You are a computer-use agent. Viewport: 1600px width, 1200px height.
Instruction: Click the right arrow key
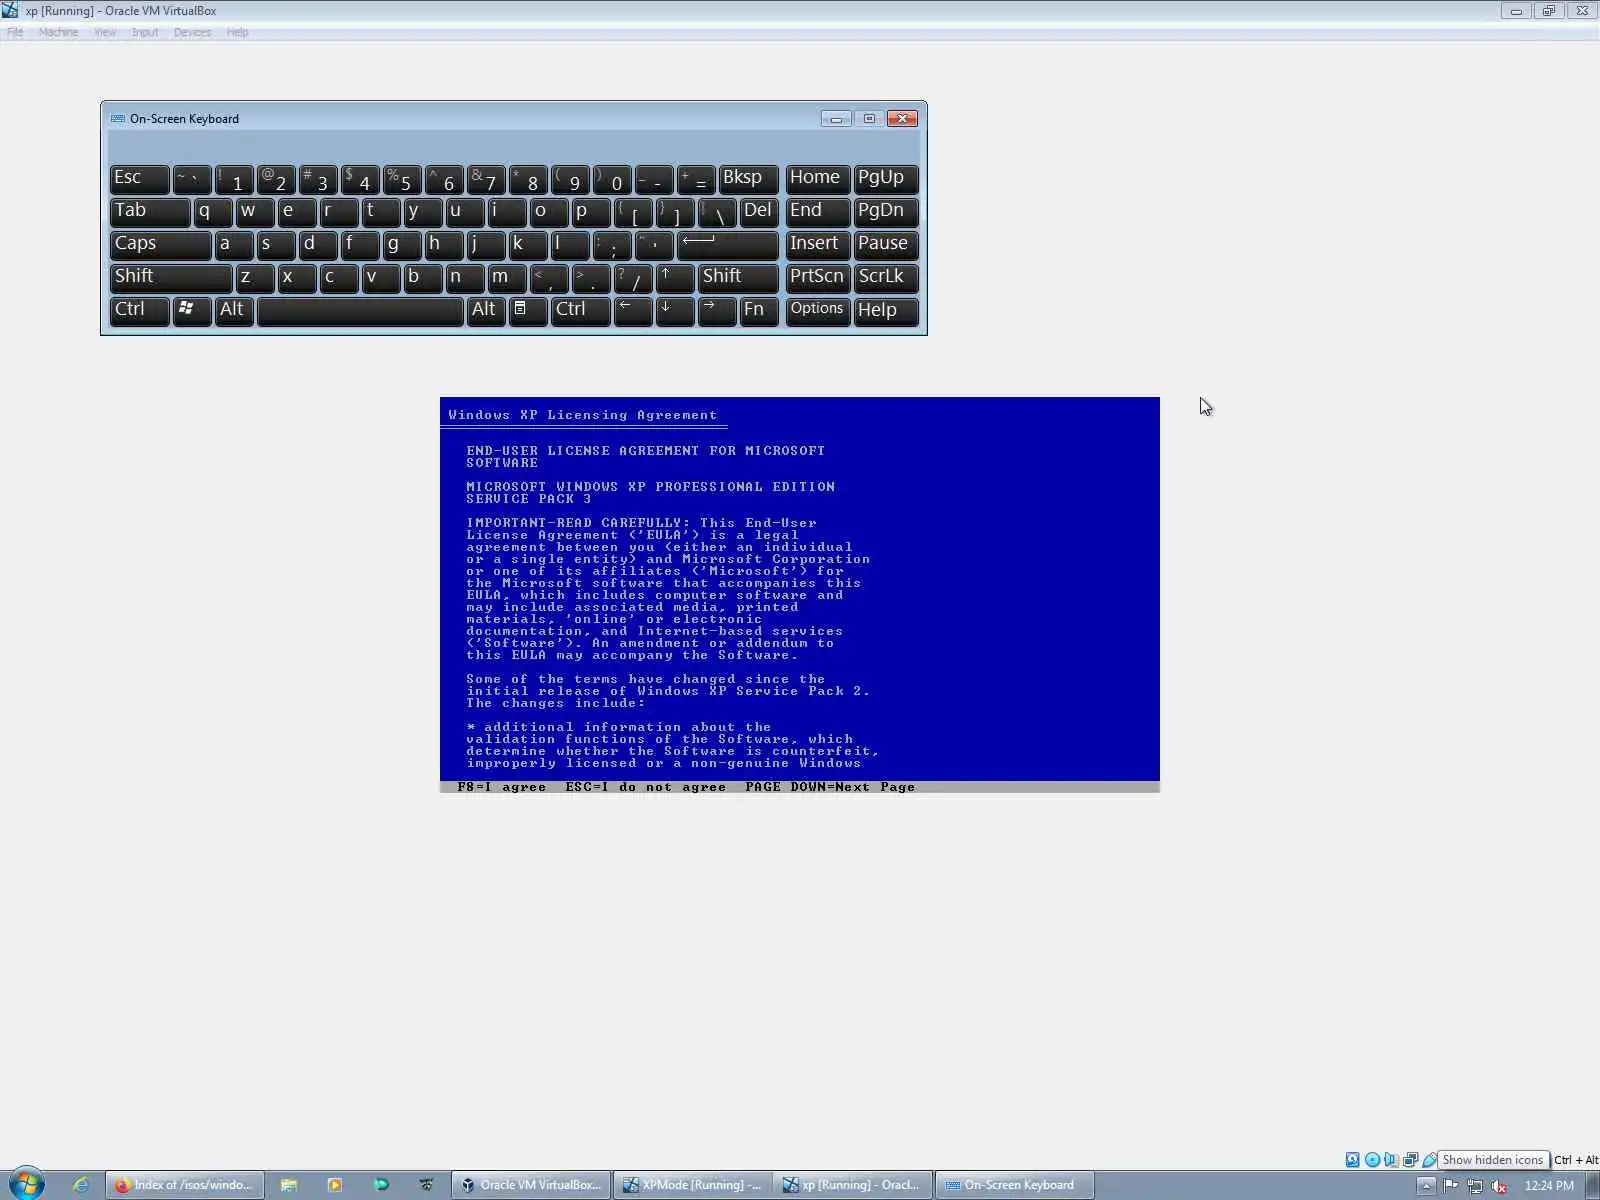717,311
